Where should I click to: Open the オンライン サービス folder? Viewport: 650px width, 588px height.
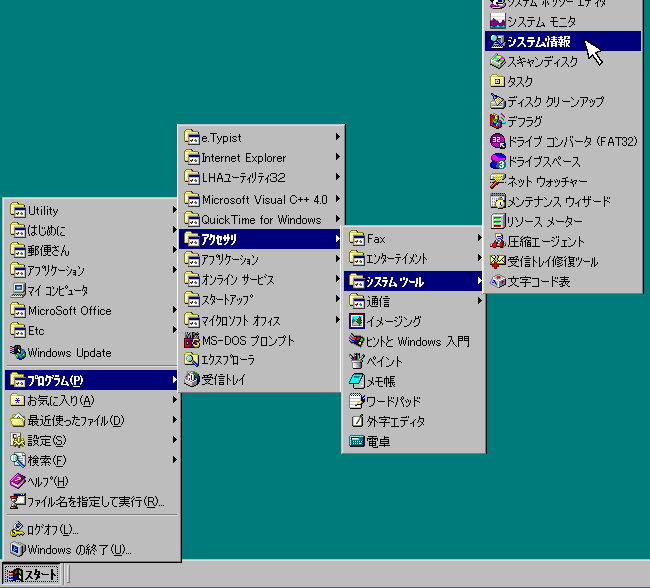[260, 279]
